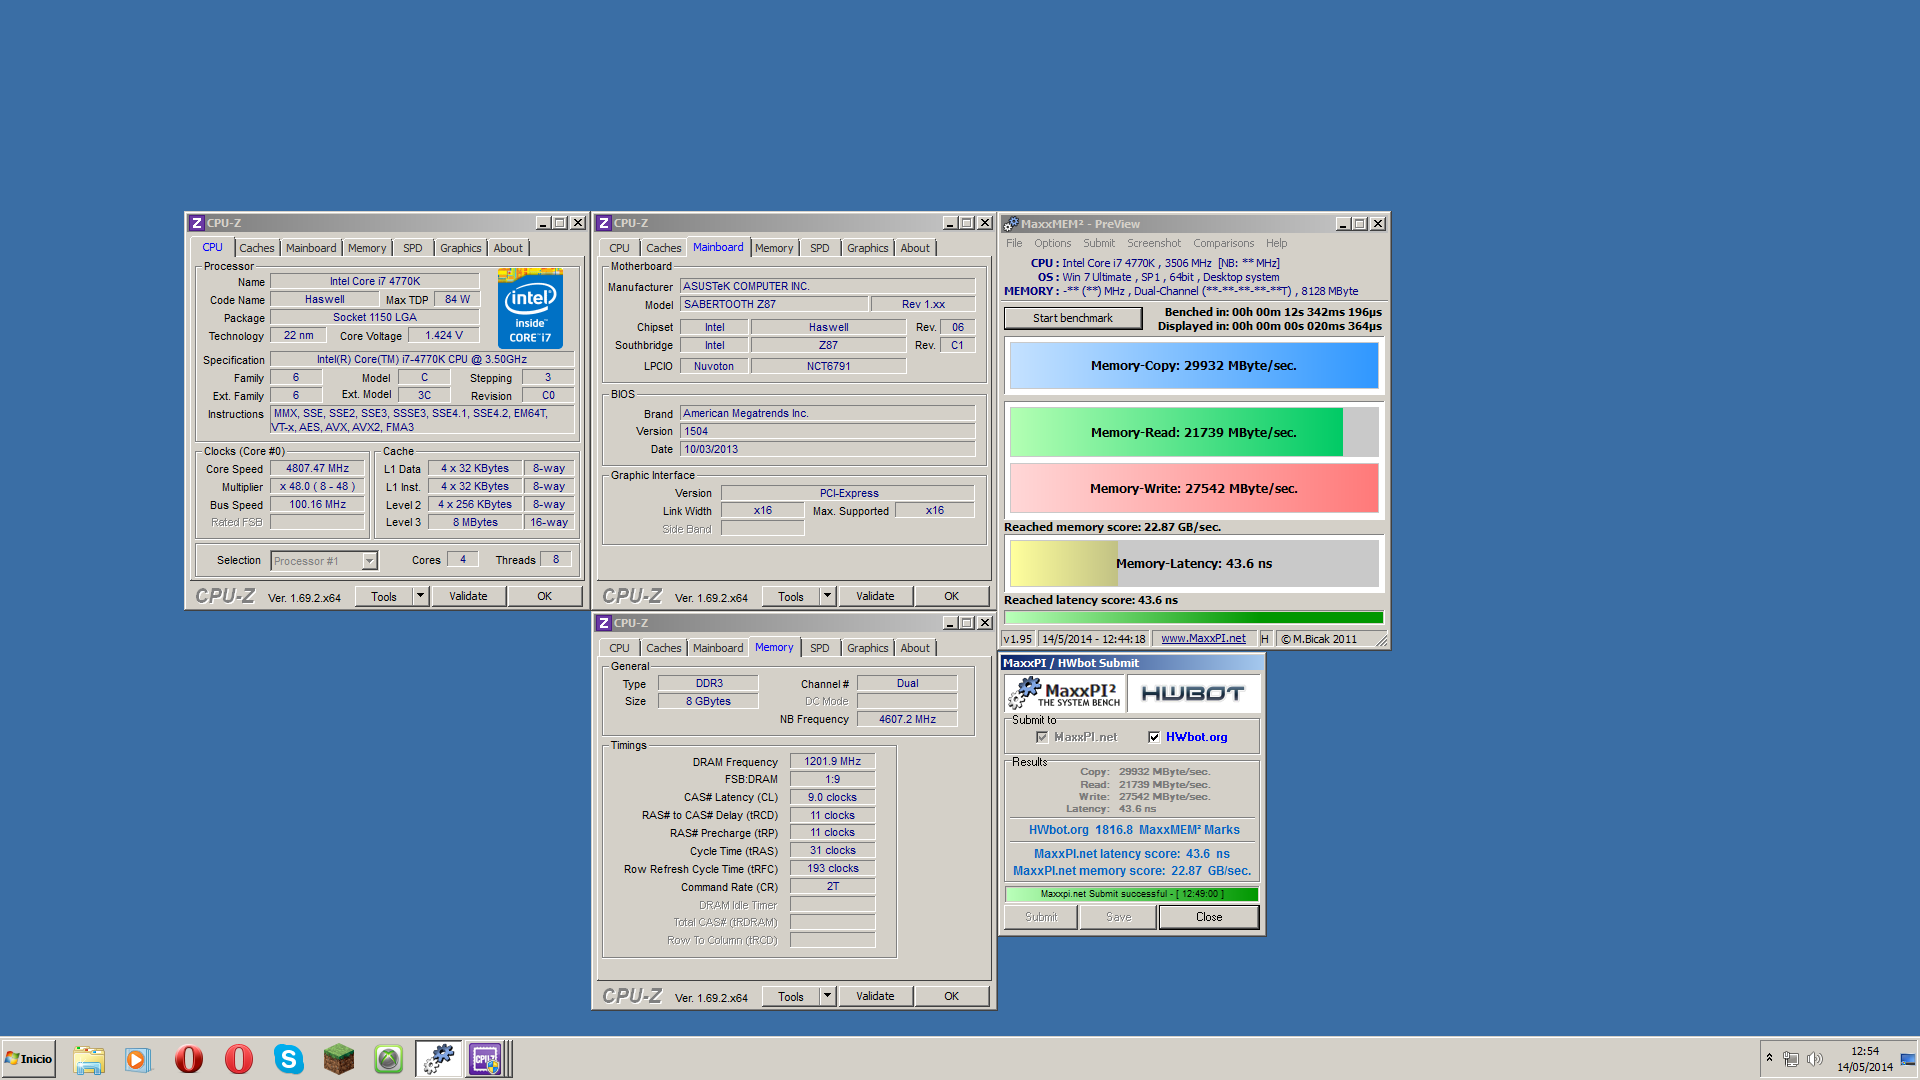The height and width of the screenshot is (1080, 1920).
Task: Open the Xbox green sphere taskbar icon
Action: click(389, 1059)
